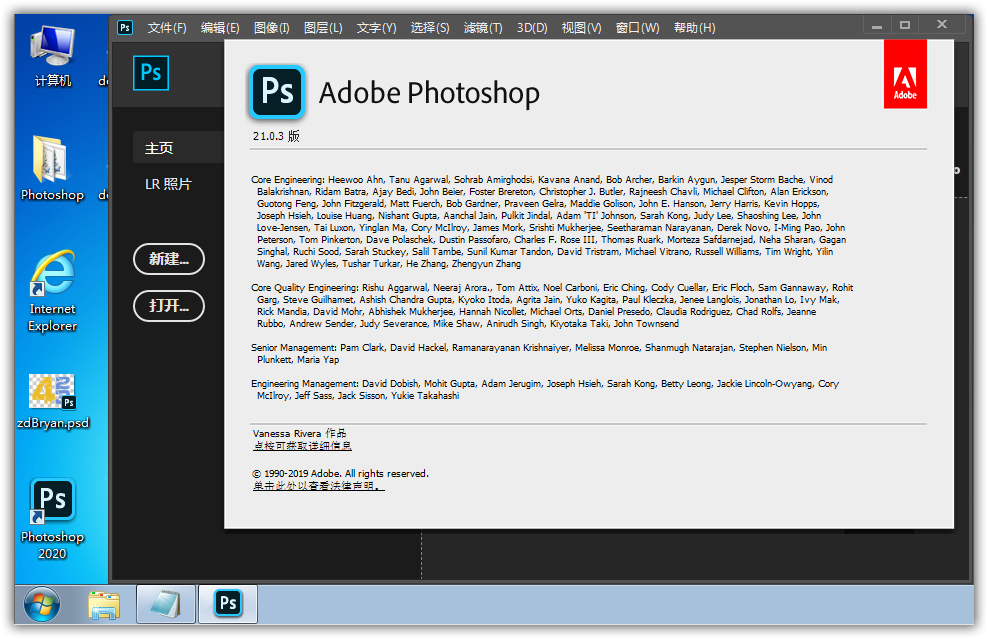Click the 打开... button
Screen dimensions: 988x639
pyautogui.click(x=169, y=306)
